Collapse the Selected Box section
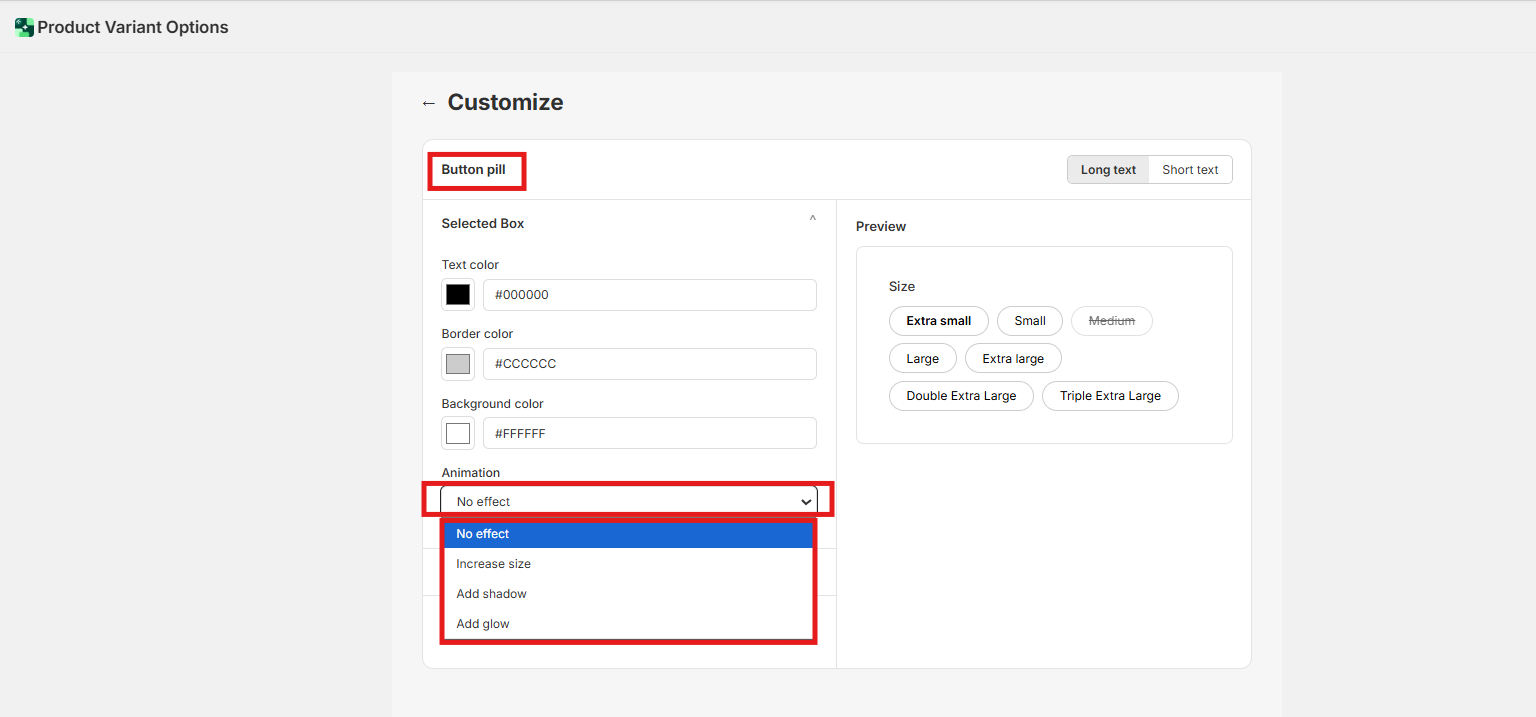This screenshot has width=1536, height=717. (812, 219)
